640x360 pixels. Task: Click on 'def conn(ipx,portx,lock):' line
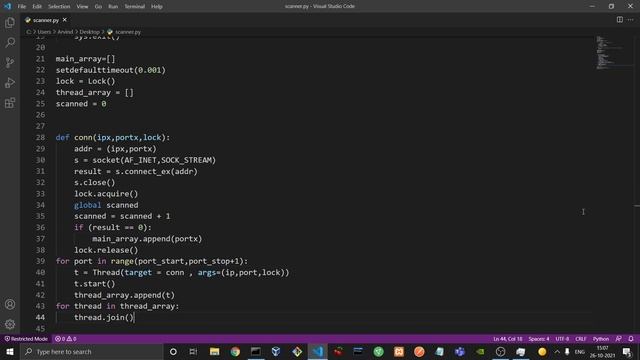[113, 138]
